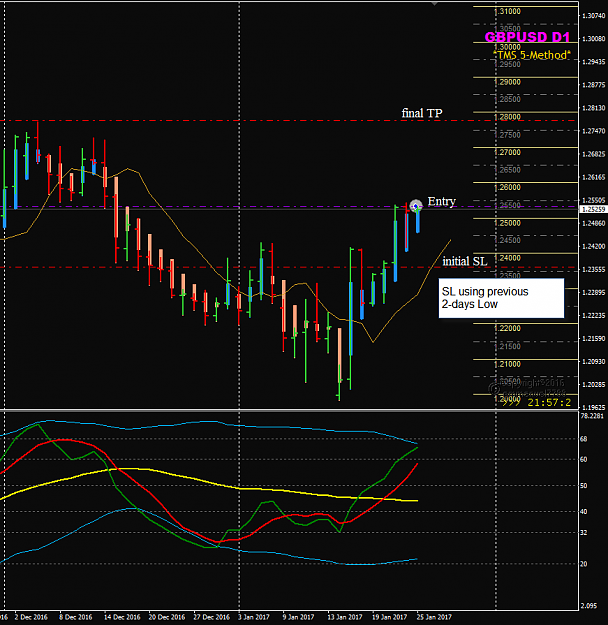Click the 1.21000 round-number level label
The height and width of the screenshot is (625, 608).
point(508,364)
